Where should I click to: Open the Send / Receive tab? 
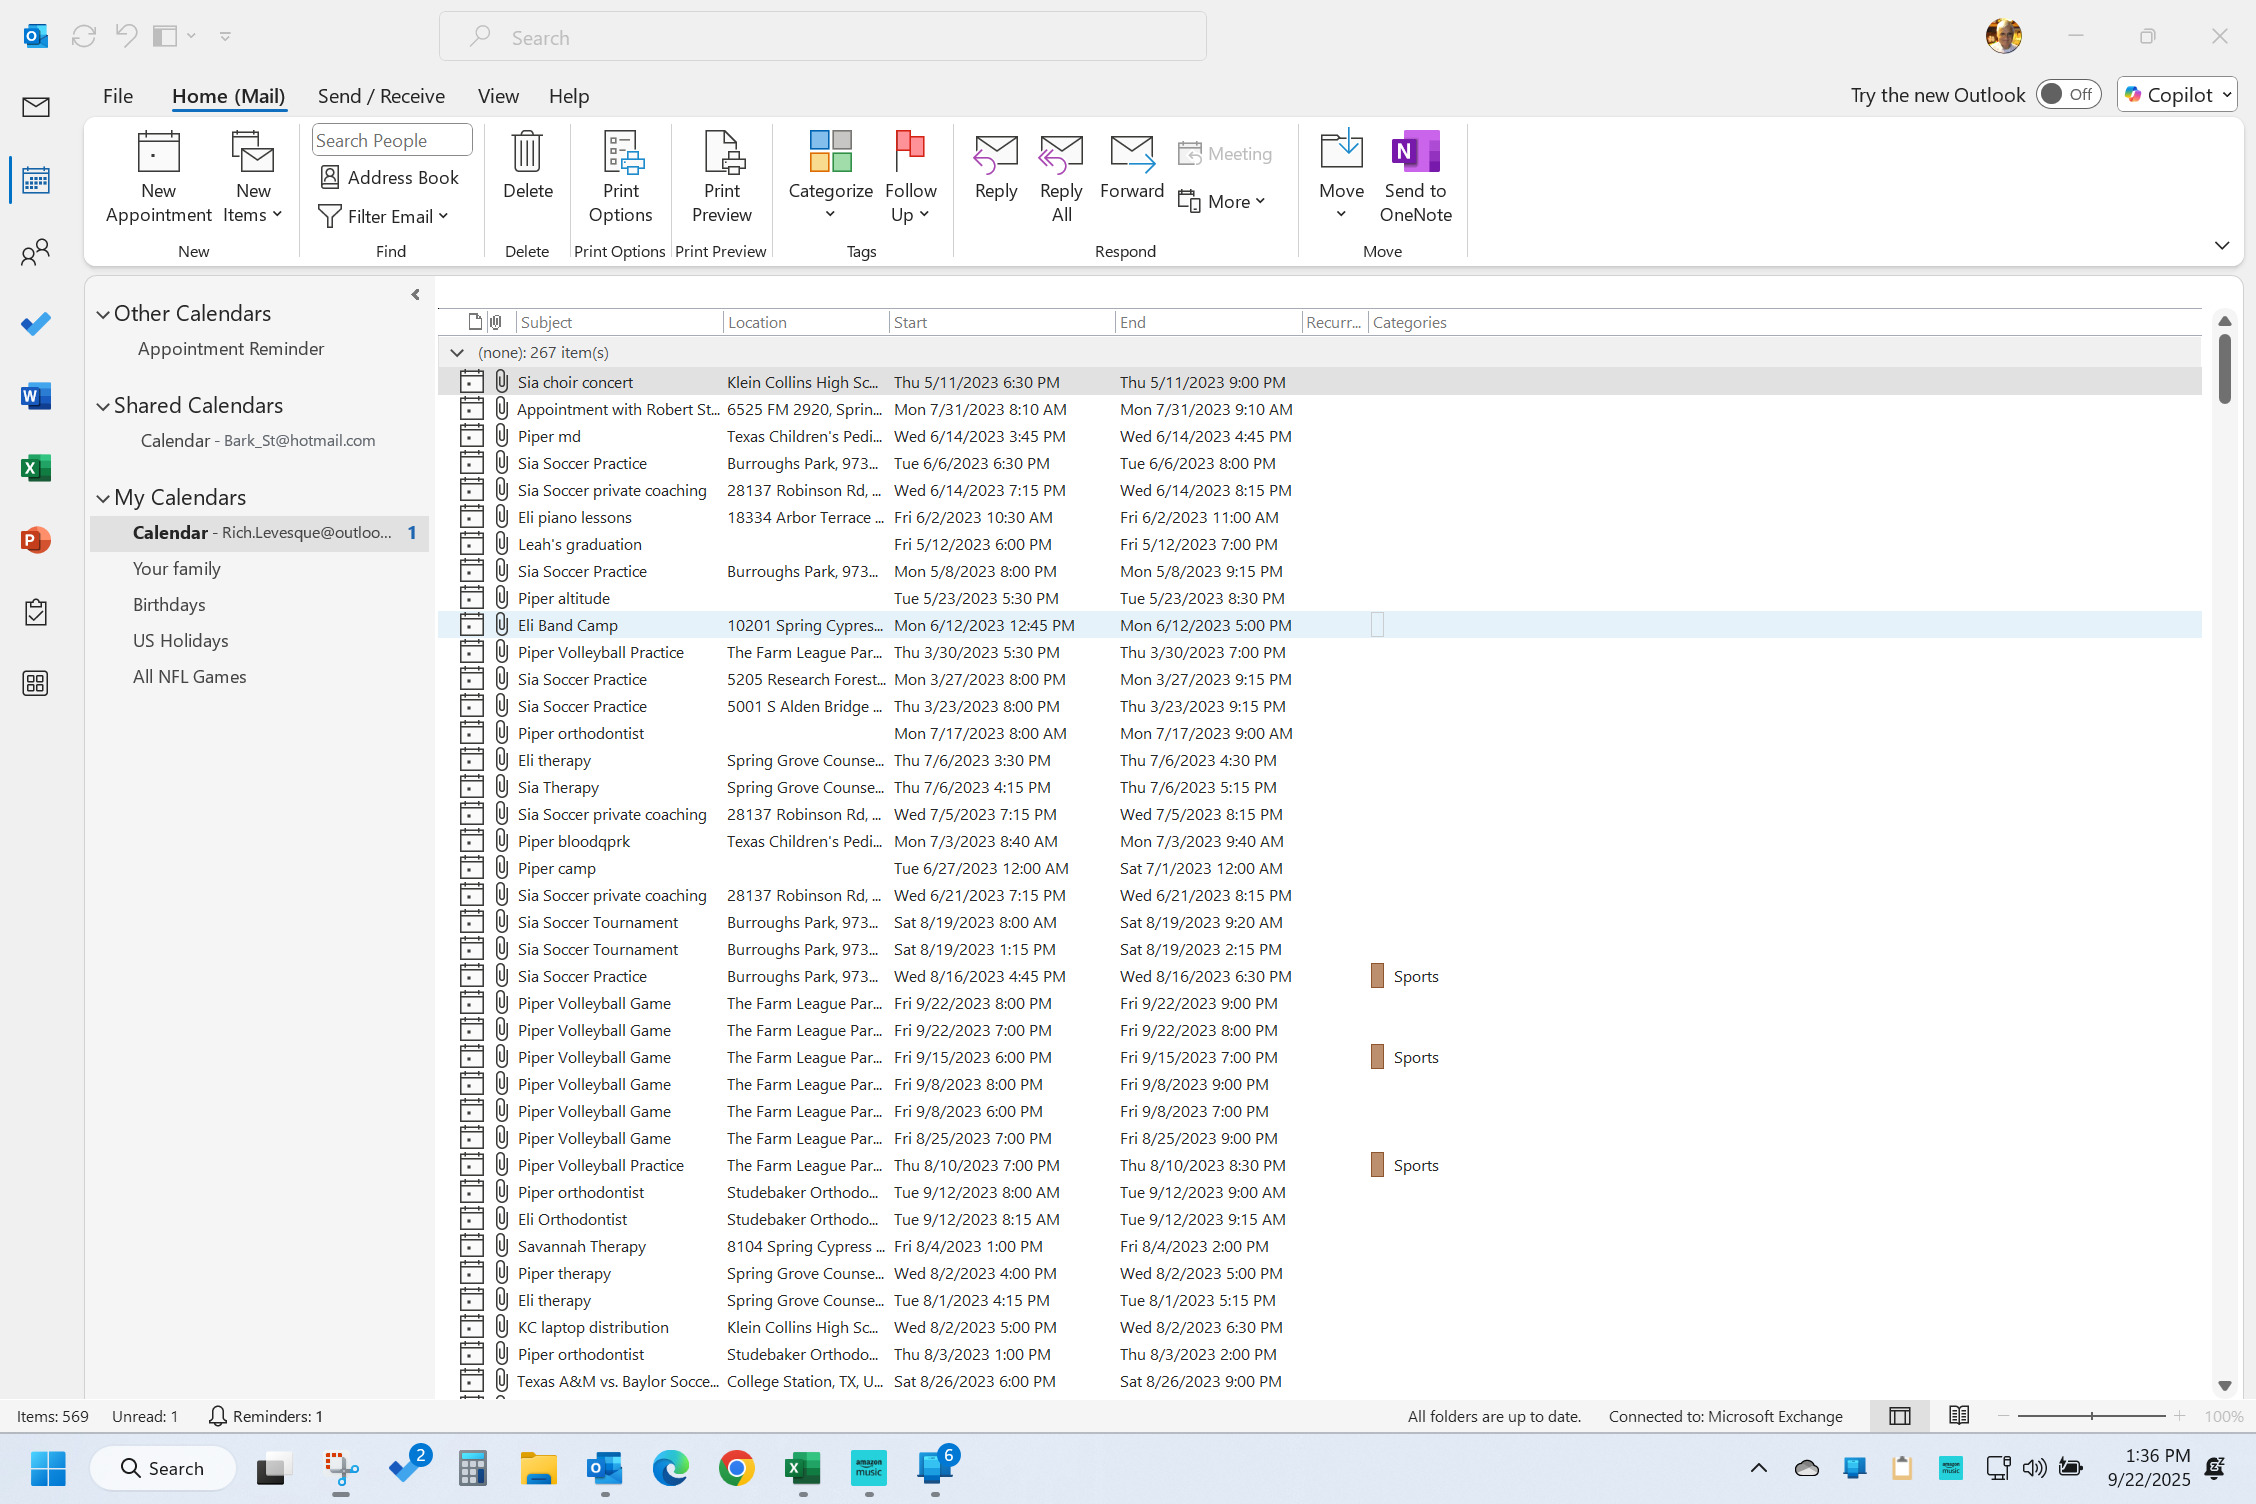pos(381,96)
